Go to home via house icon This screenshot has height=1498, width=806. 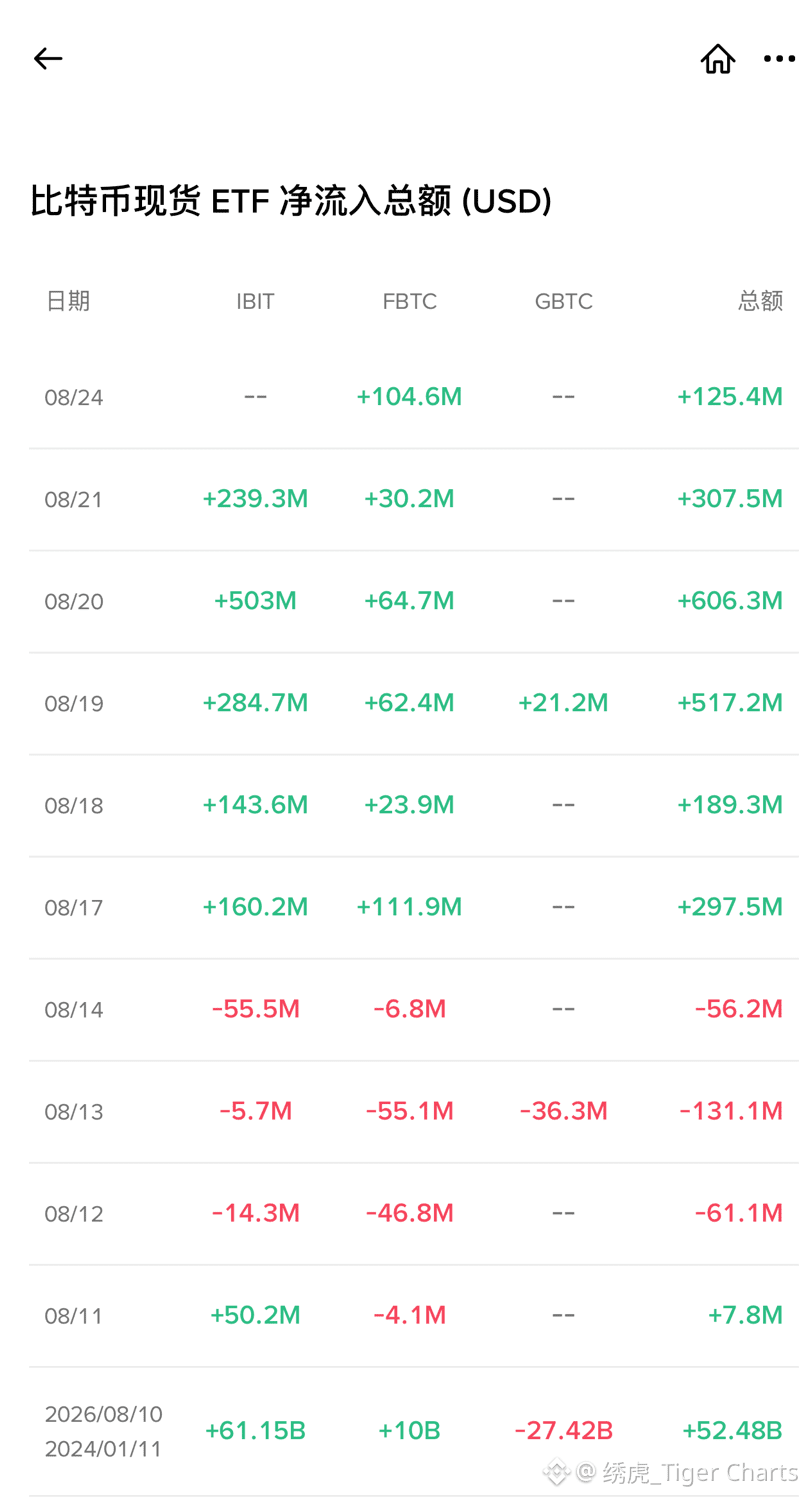[x=717, y=59]
